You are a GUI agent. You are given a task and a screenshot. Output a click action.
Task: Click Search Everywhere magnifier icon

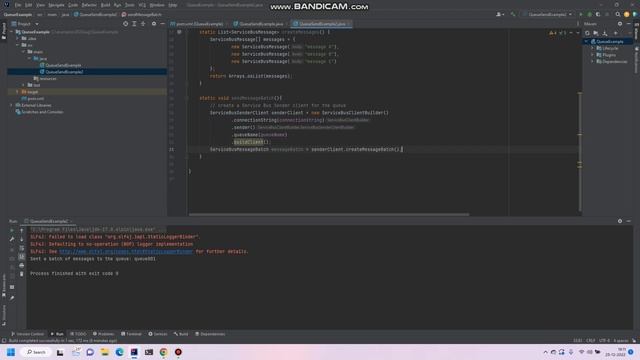pyautogui.click(x=618, y=14)
